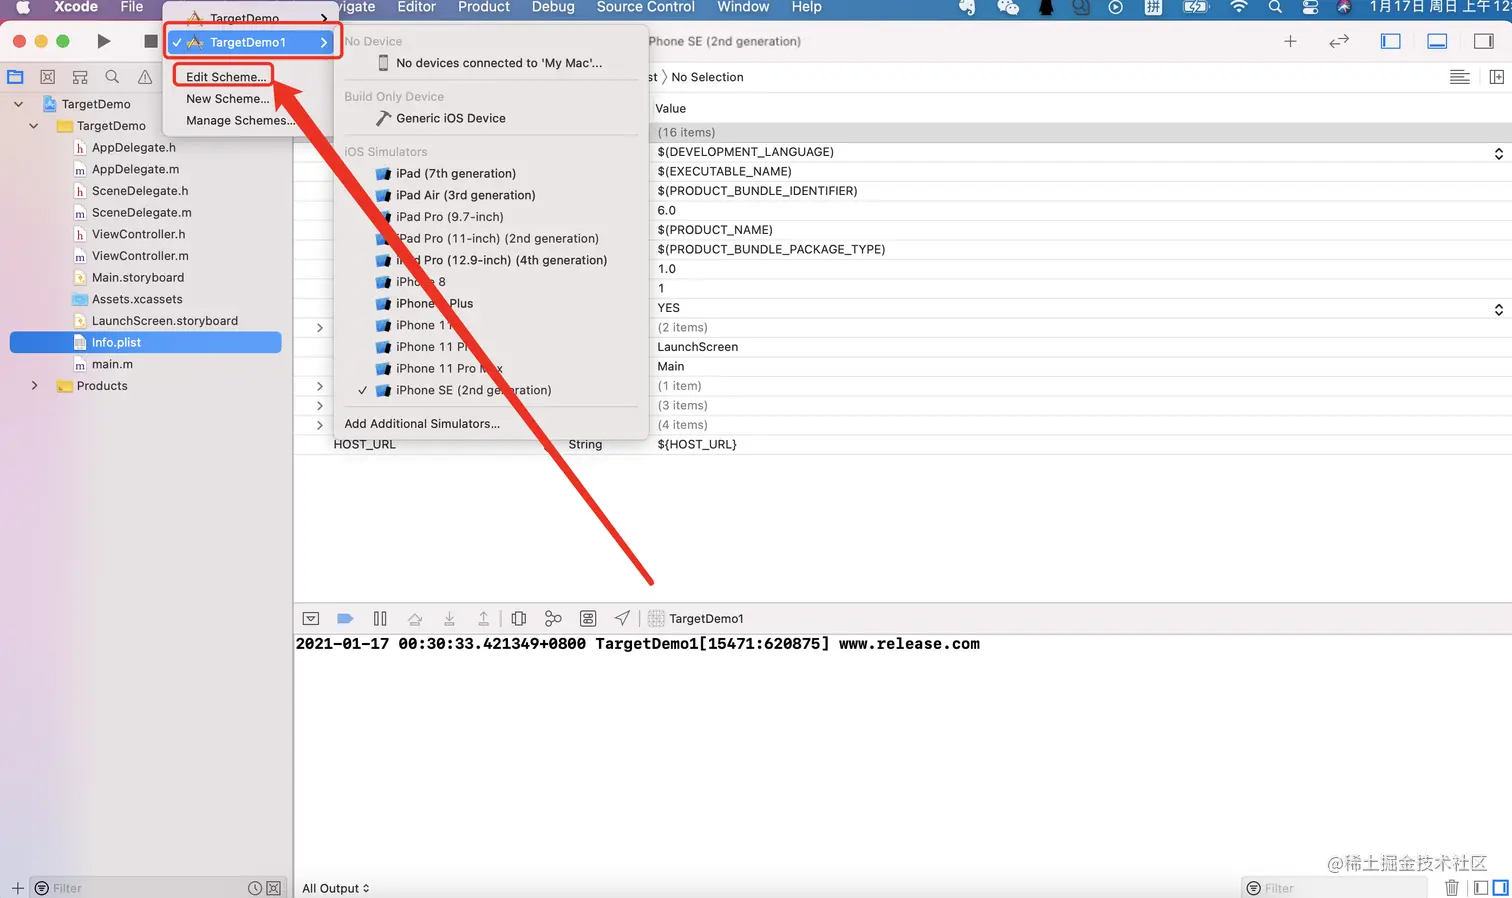
Task: Expand the plist row showing (1 item)
Action: (x=320, y=386)
